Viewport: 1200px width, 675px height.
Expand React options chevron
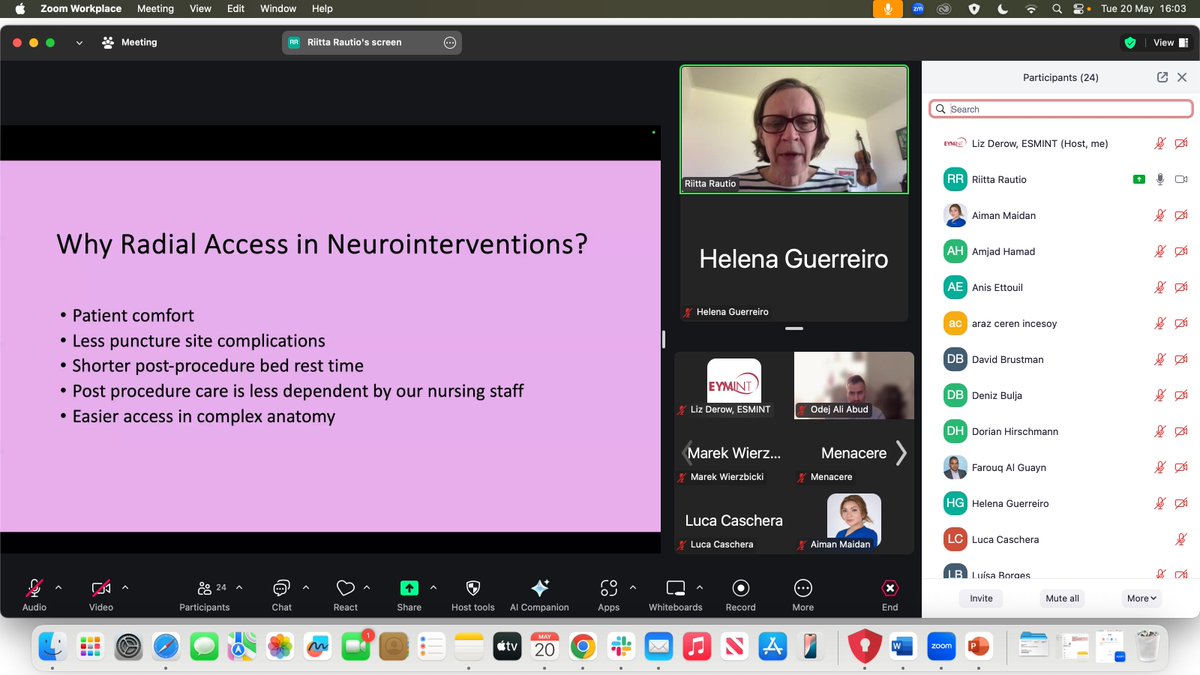coord(367,588)
